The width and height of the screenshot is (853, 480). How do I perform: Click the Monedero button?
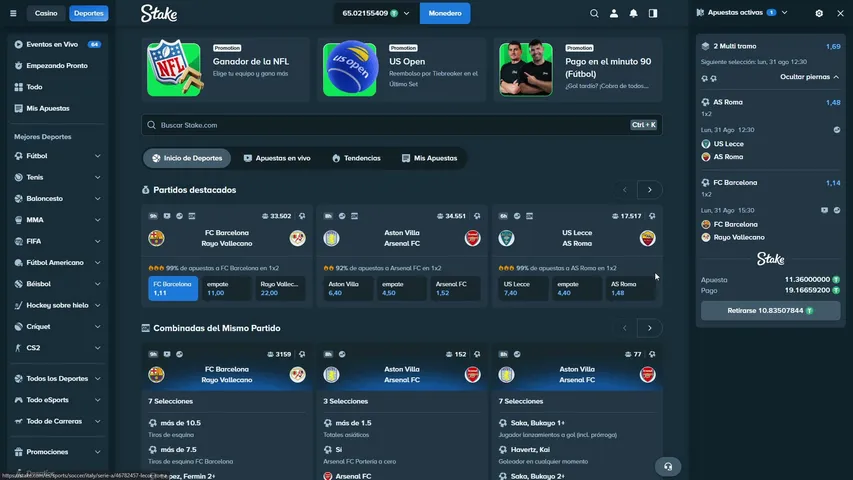[x=445, y=13]
